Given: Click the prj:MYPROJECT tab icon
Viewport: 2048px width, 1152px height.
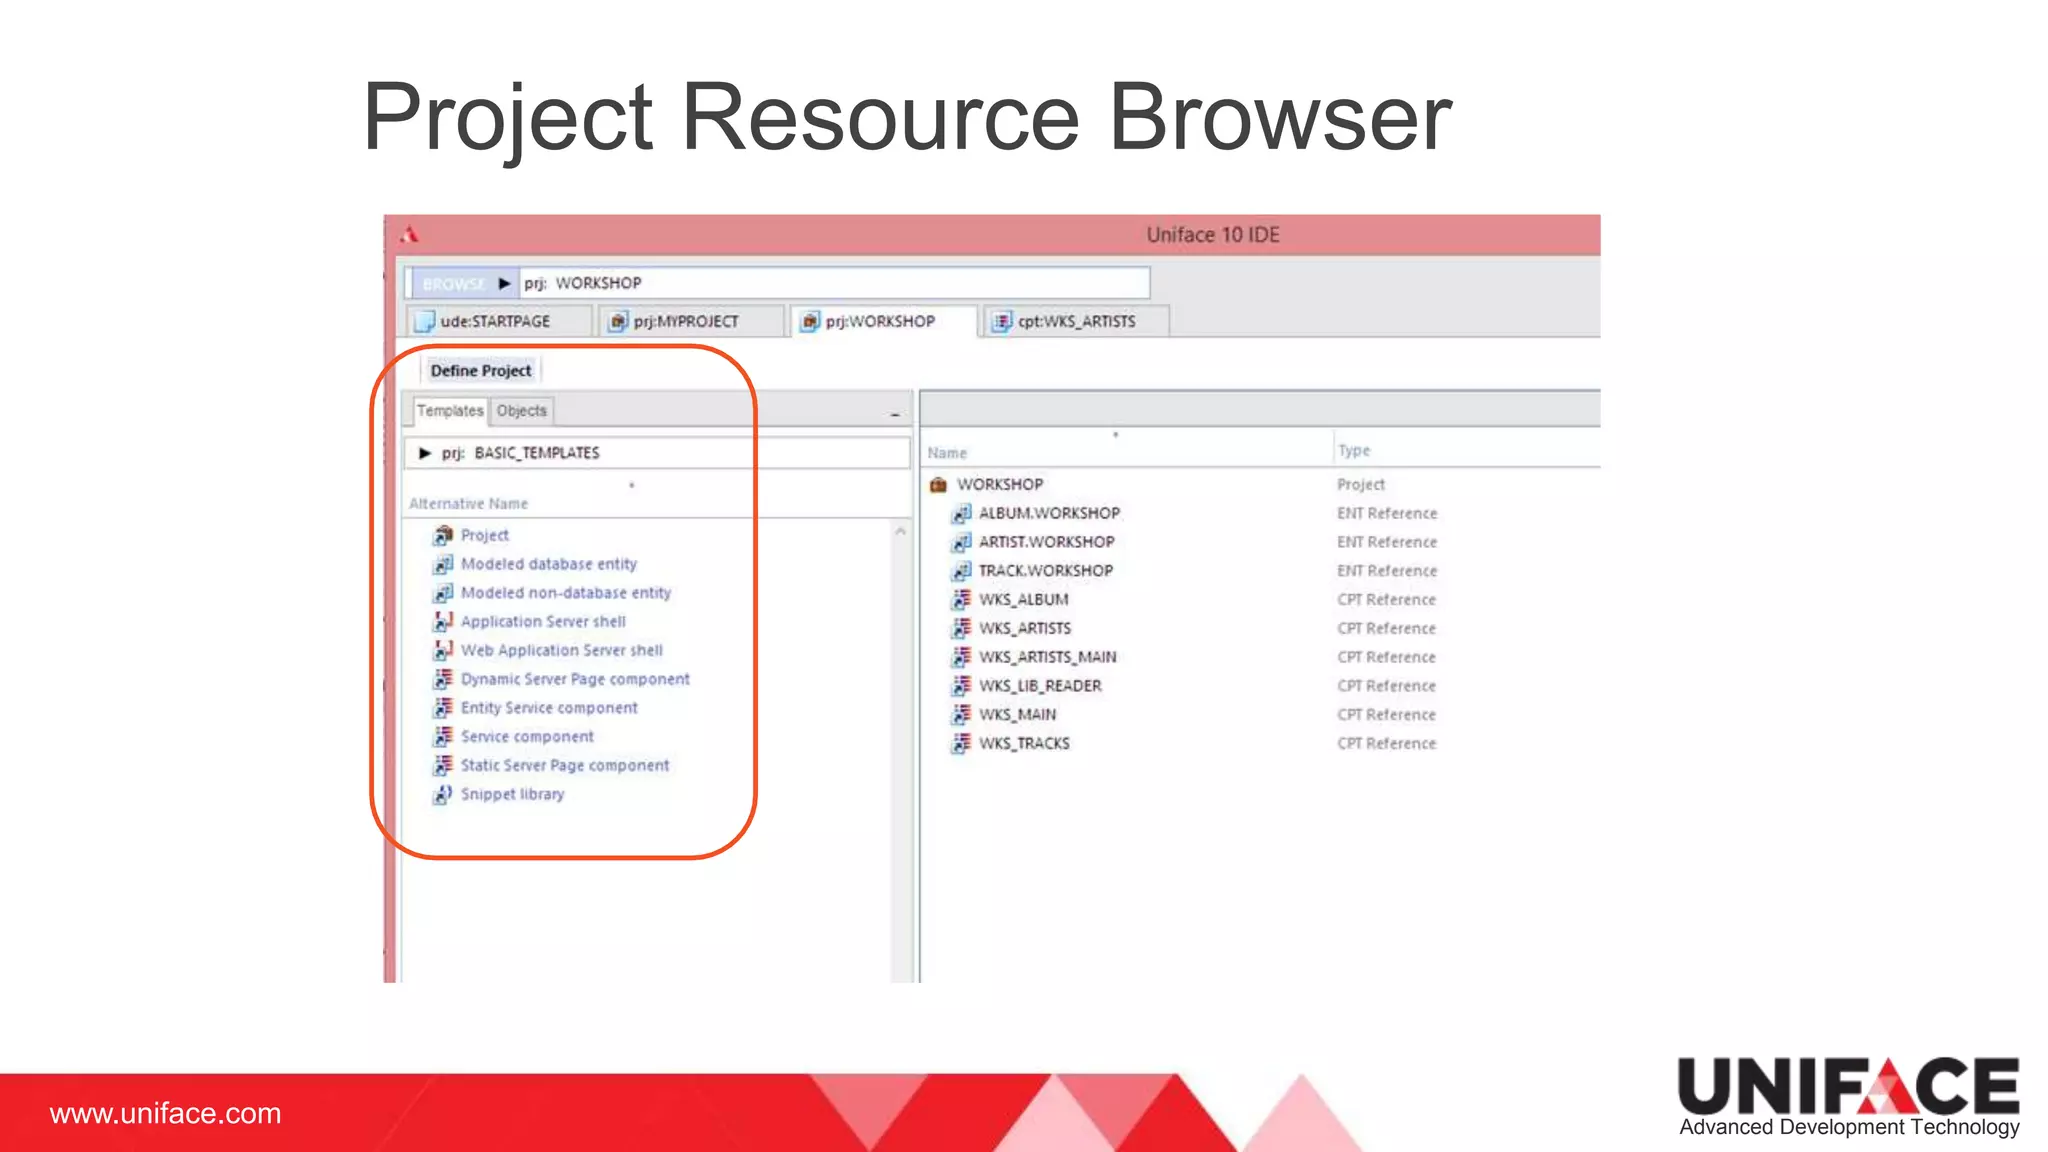Looking at the screenshot, I should (x=619, y=322).
